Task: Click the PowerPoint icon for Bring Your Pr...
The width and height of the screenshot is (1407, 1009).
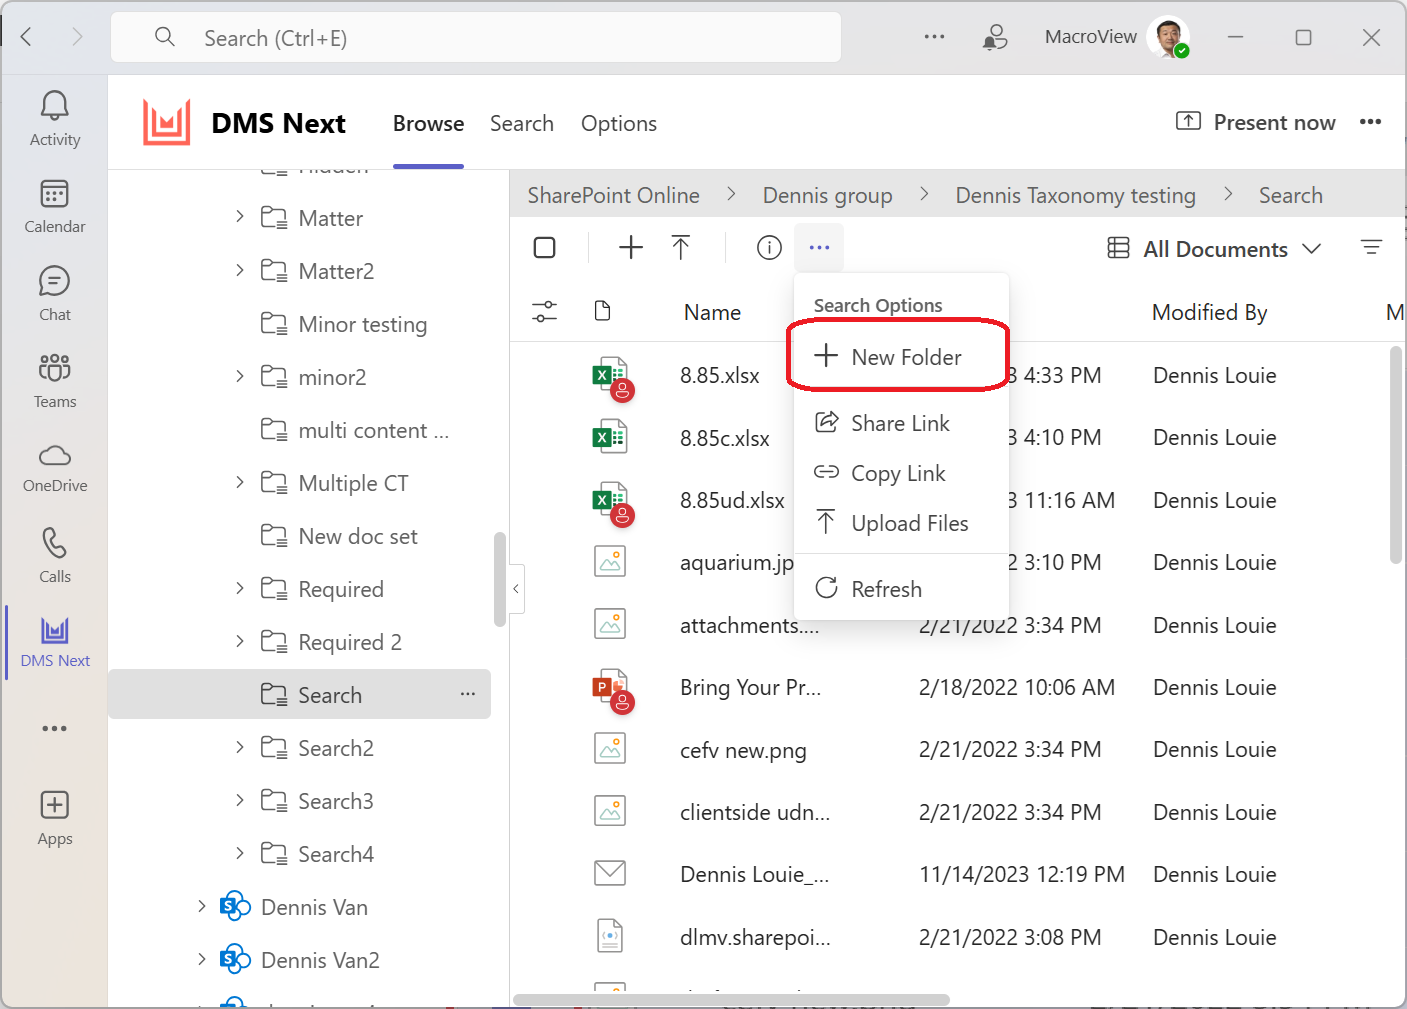Action: coord(612,690)
